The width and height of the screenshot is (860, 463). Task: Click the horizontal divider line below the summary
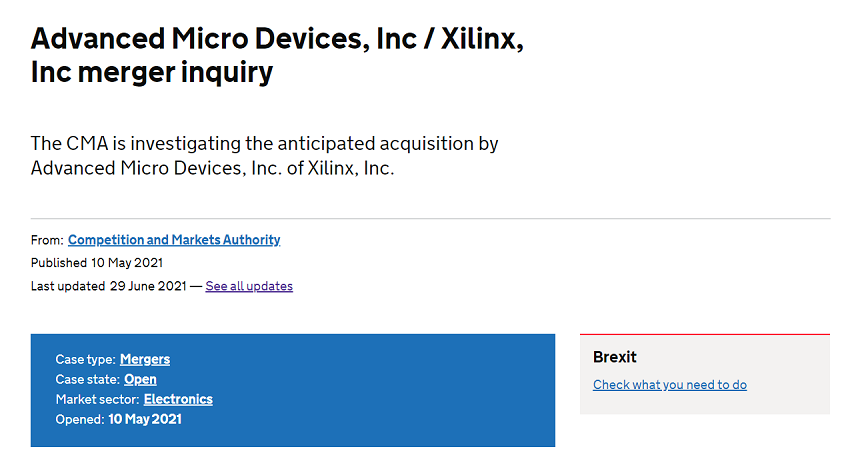click(x=431, y=218)
